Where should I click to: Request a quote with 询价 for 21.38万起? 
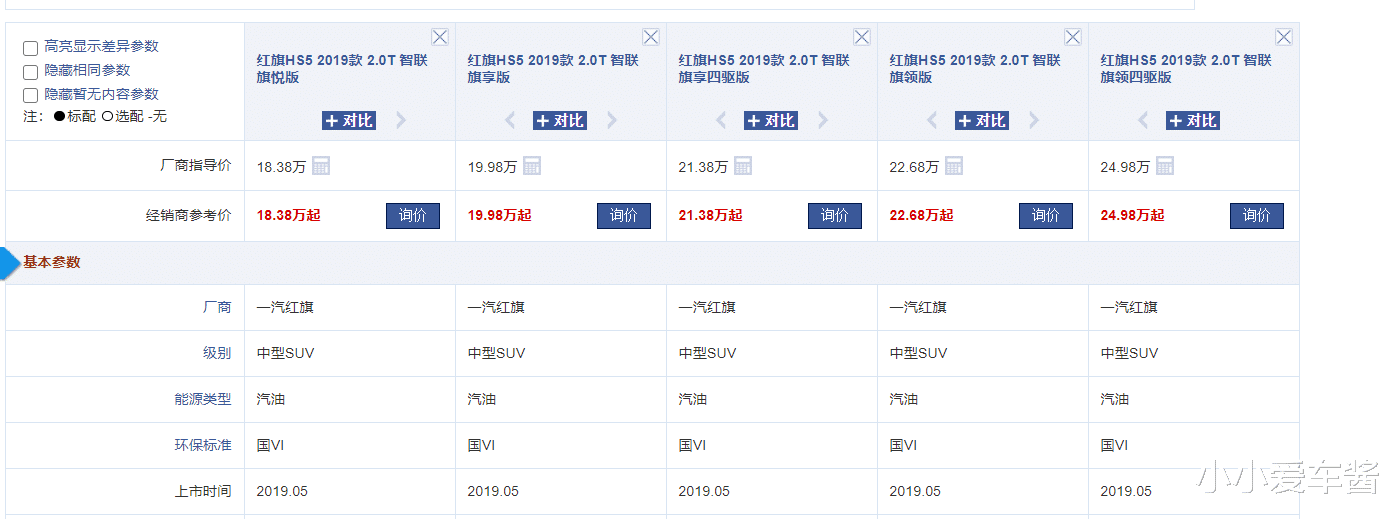[x=835, y=215]
